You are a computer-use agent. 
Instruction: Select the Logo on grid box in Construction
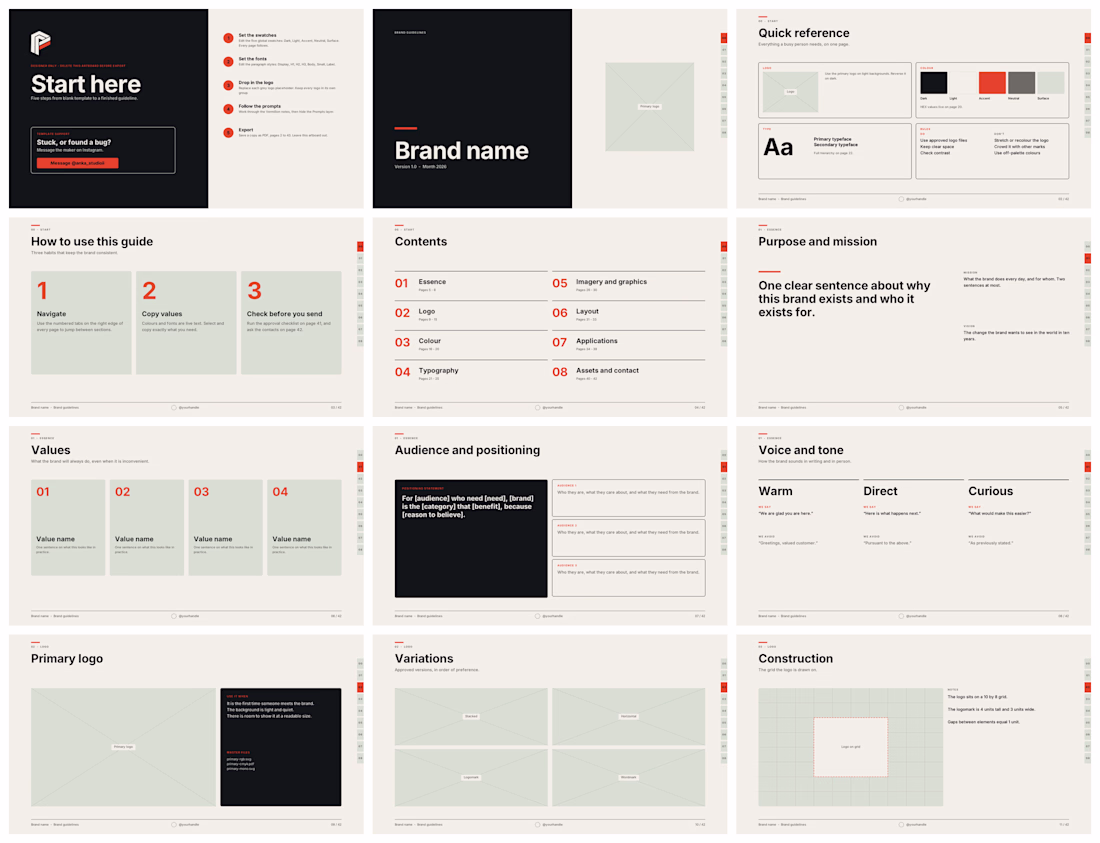[851, 747]
